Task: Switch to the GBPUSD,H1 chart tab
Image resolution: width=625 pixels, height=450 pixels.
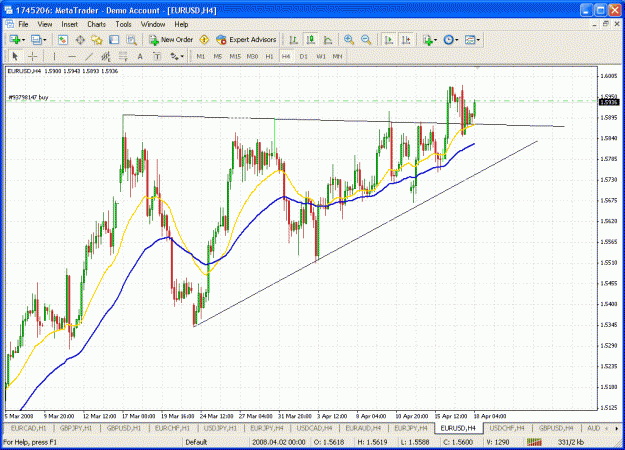Action: tap(124, 428)
